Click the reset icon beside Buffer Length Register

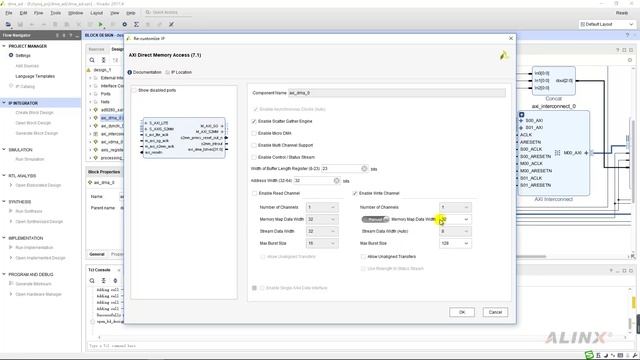(364, 169)
